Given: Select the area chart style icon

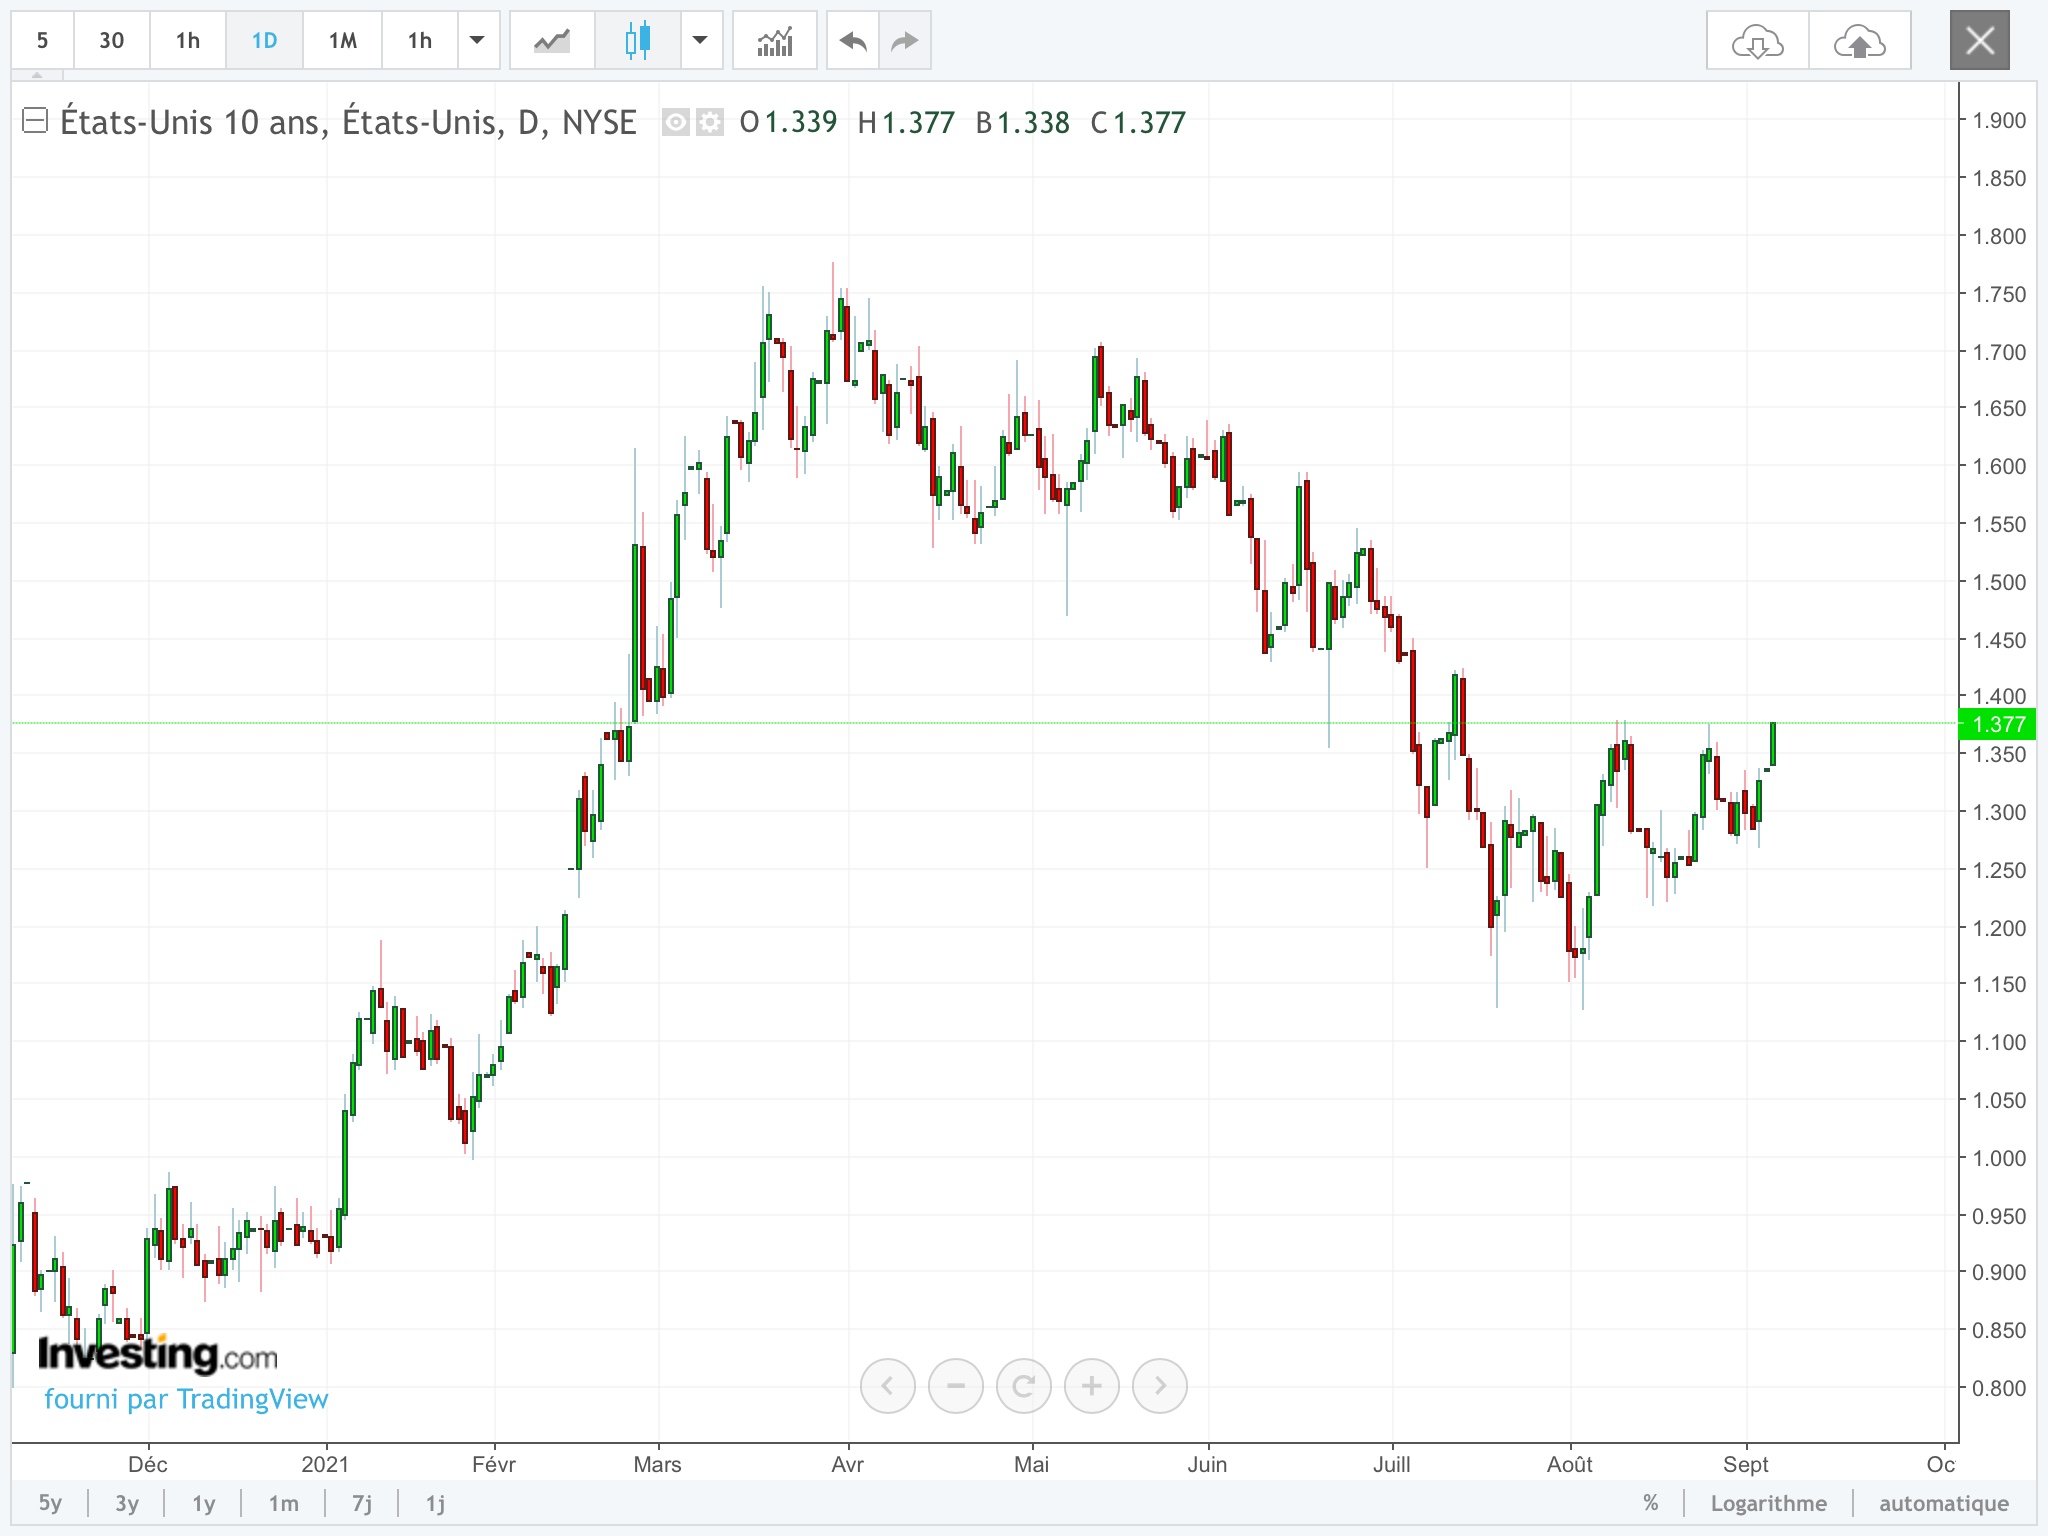Looking at the screenshot, I should pyautogui.click(x=552, y=41).
